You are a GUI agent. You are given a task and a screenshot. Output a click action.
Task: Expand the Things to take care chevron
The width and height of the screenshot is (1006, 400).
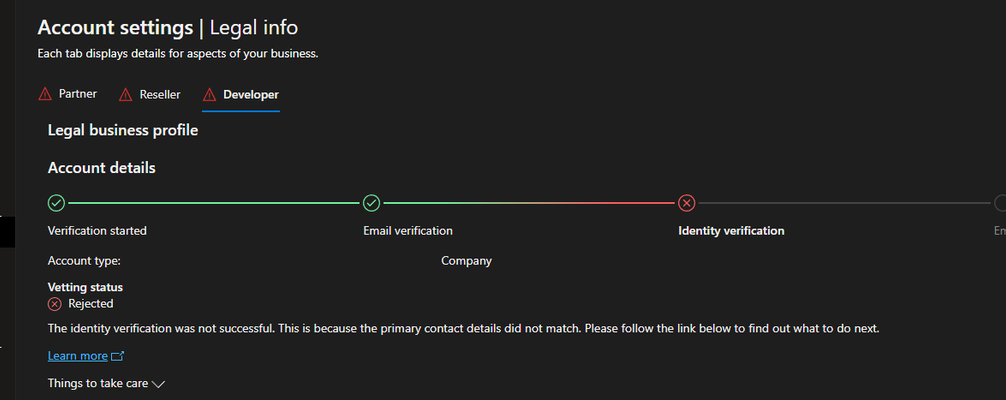point(158,384)
